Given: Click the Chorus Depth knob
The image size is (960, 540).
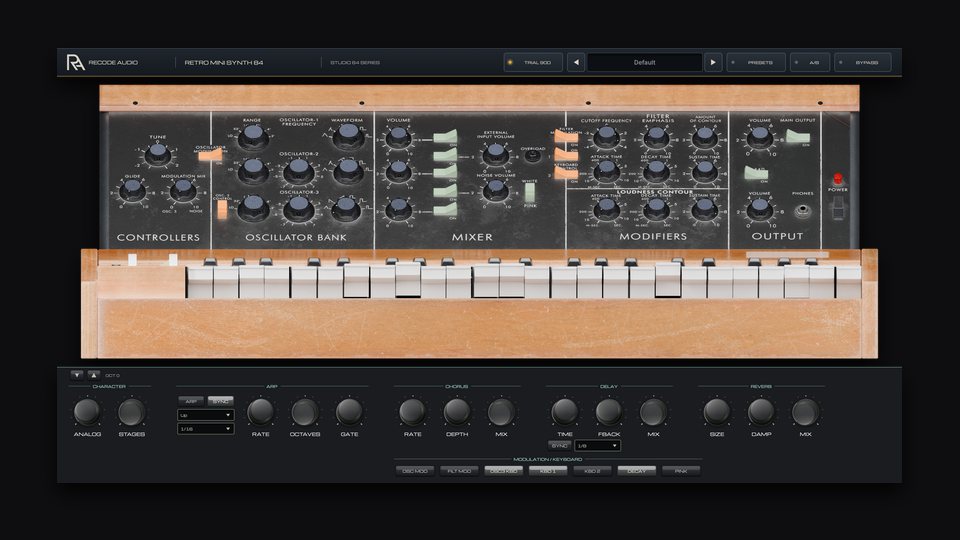Looking at the screenshot, I should coord(457,412).
